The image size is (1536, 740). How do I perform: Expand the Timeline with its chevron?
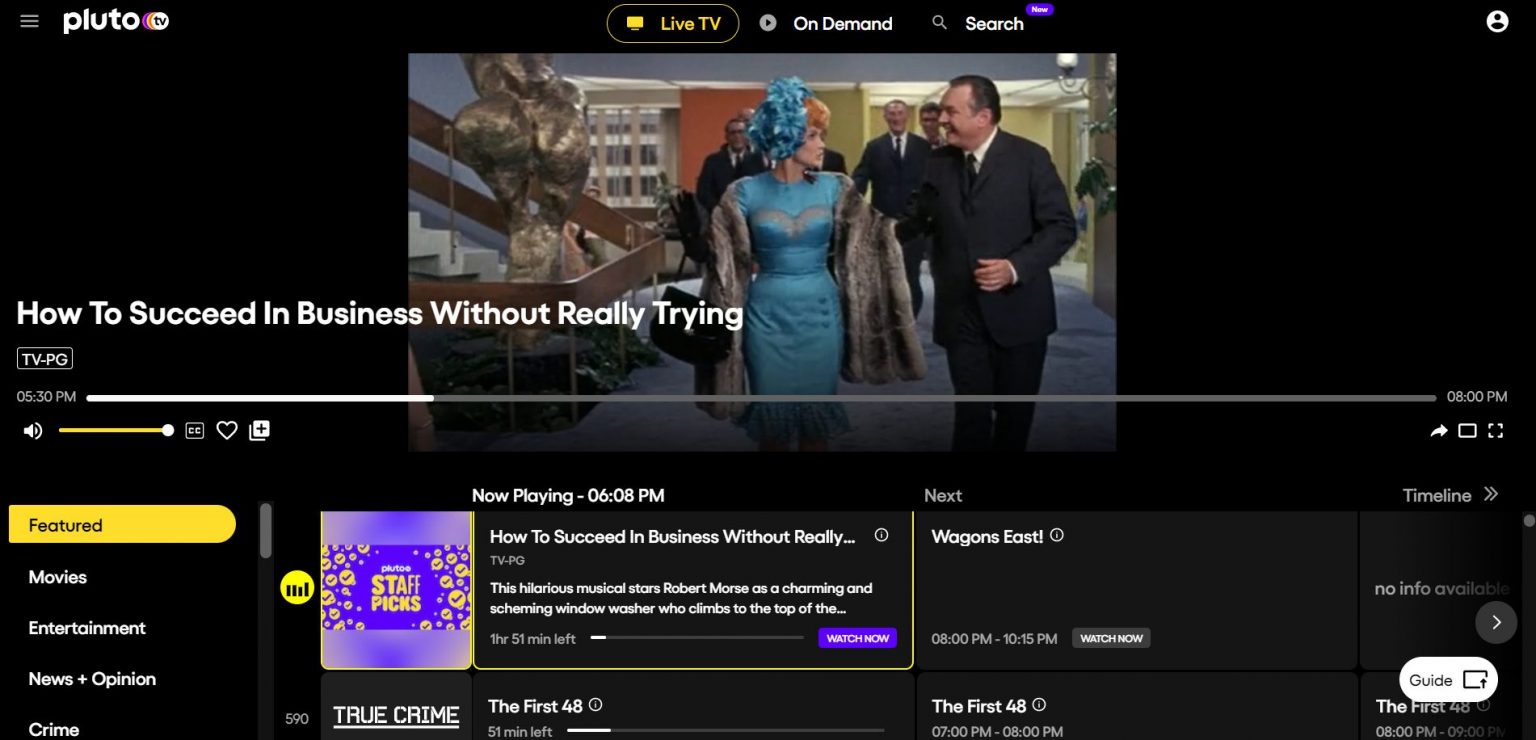click(x=1491, y=494)
